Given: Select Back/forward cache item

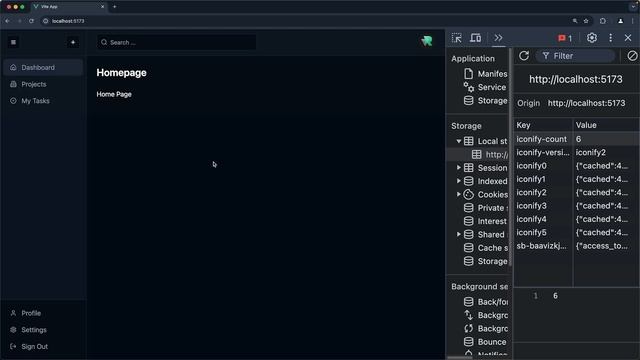Looking at the screenshot, I should coord(486,302).
